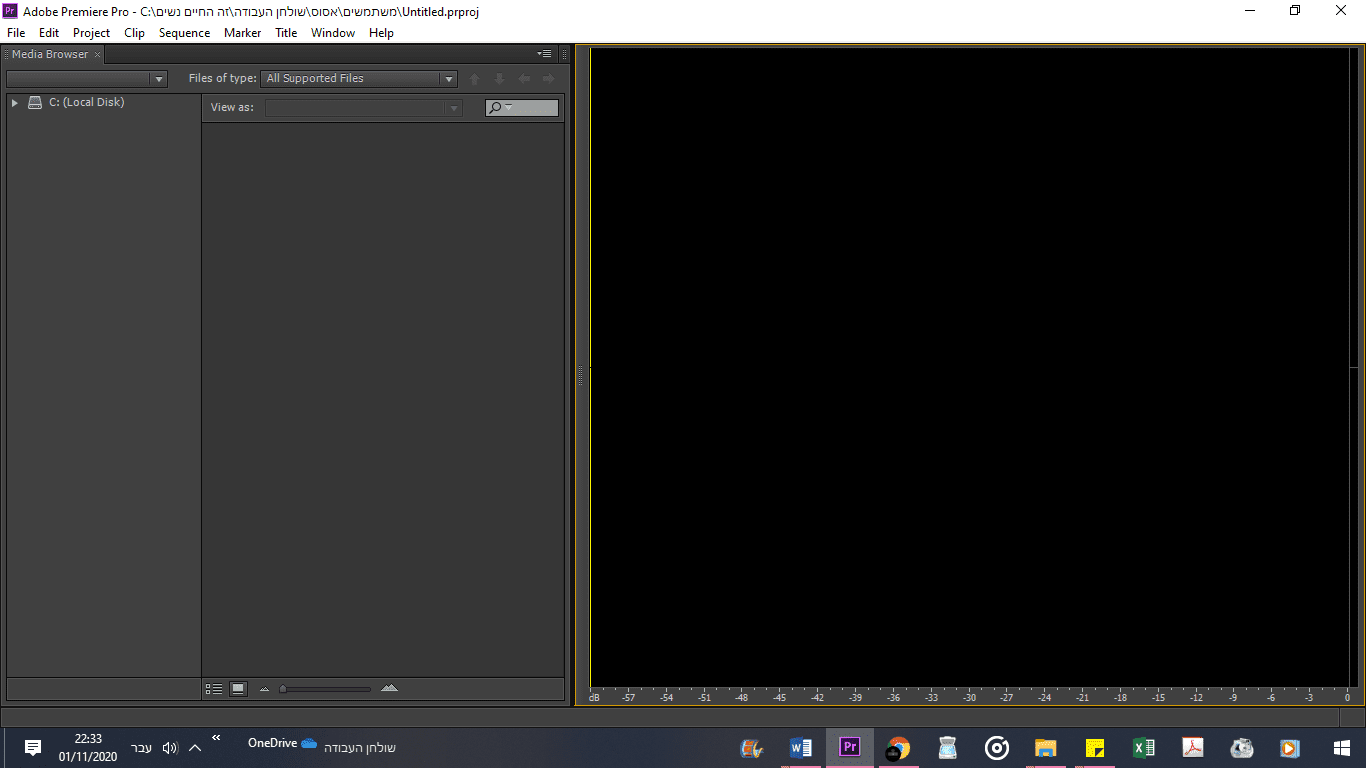The width and height of the screenshot is (1366, 768).
Task: Open Windows Media Player from the taskbar
Action: 1290,748
